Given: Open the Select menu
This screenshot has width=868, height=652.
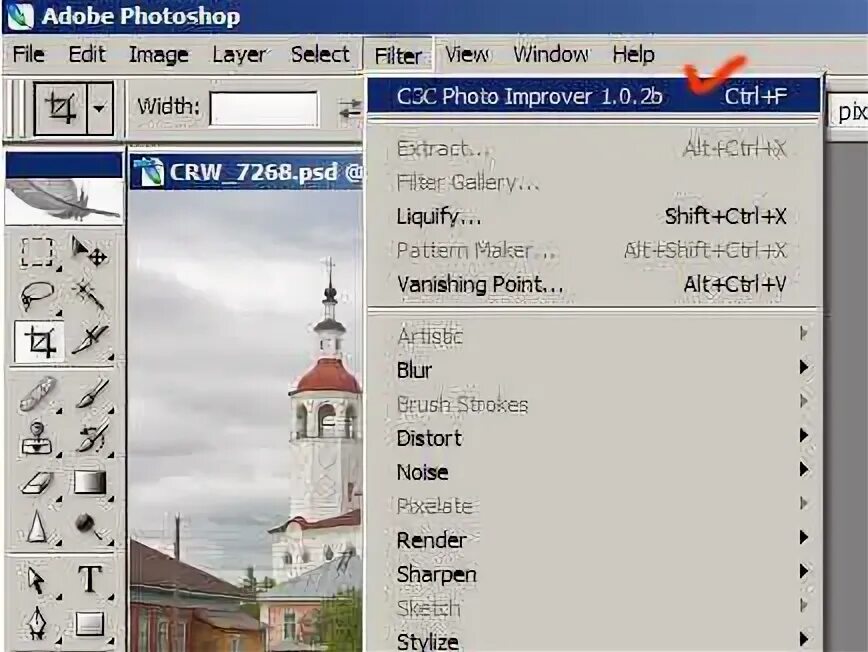Looking at the screenshot, I should [x=320, y=54].
